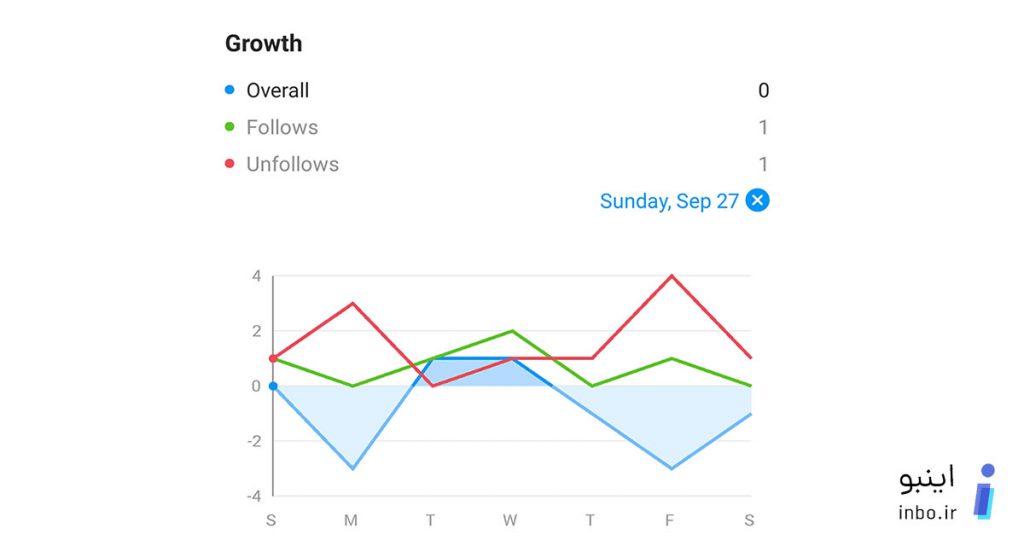Viewport: 1024px width, 546px height.
Task: Click the Sunday, Sep 27 date text
Action: point(669,201)
